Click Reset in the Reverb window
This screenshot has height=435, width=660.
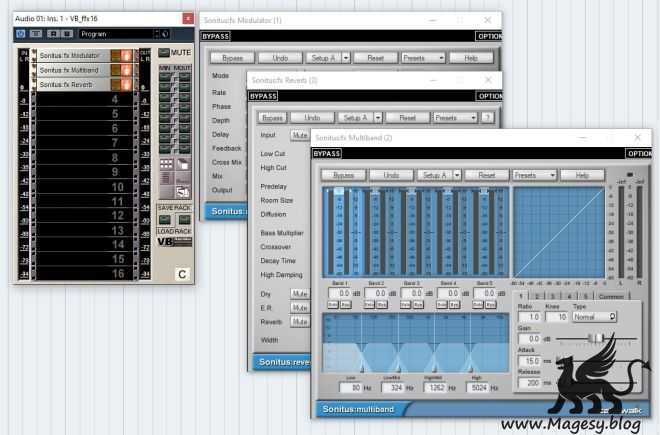[407, 118]
